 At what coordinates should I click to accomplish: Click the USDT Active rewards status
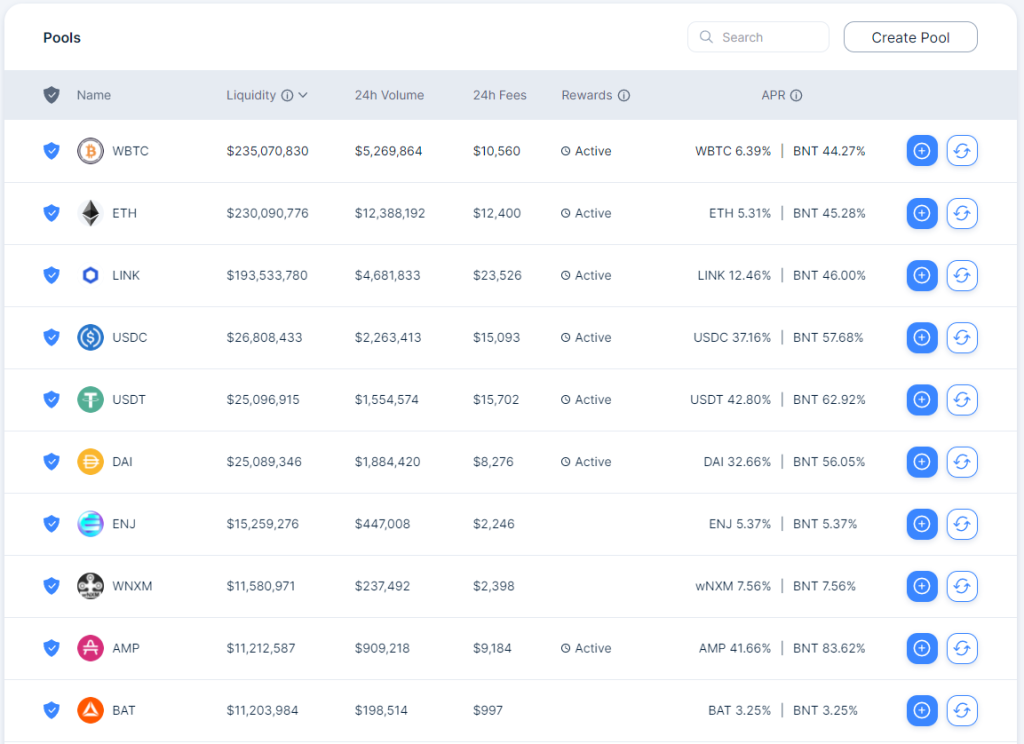(x=586, y=399)
